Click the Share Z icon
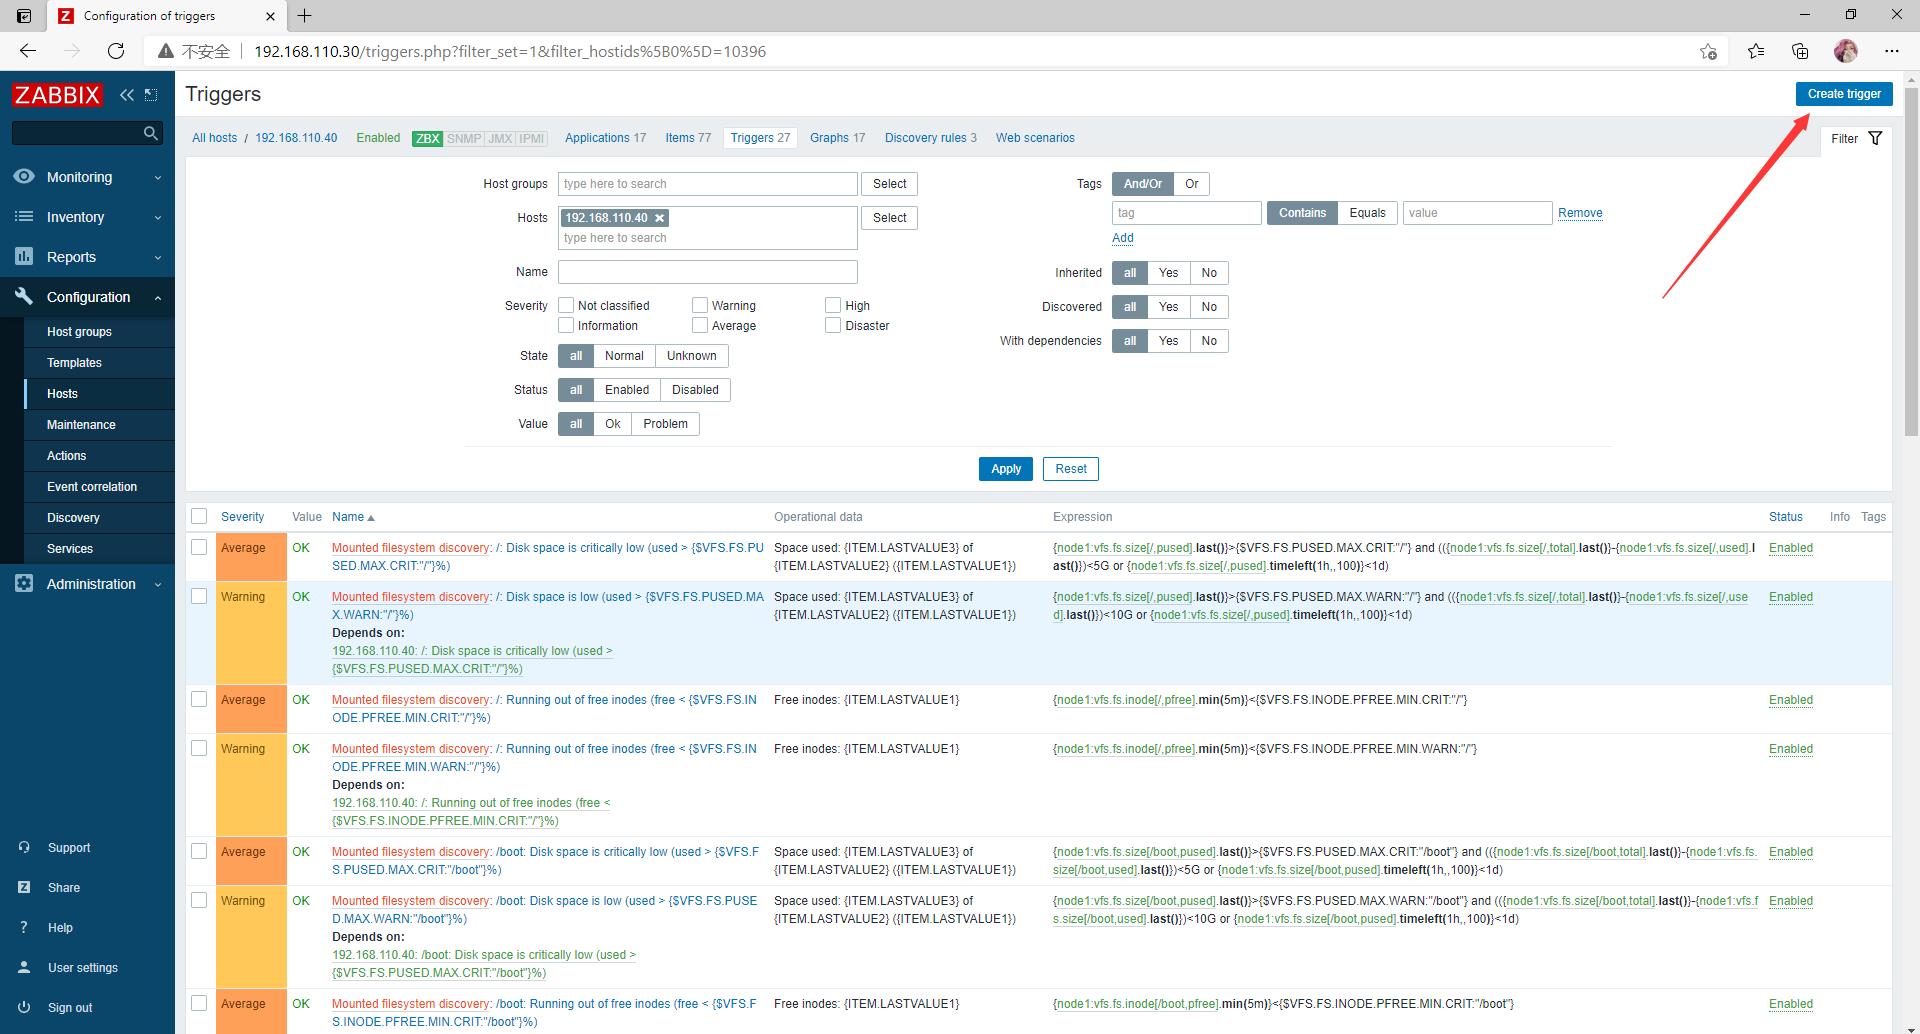1920x1034 pixels. click(x=24, y=887)
